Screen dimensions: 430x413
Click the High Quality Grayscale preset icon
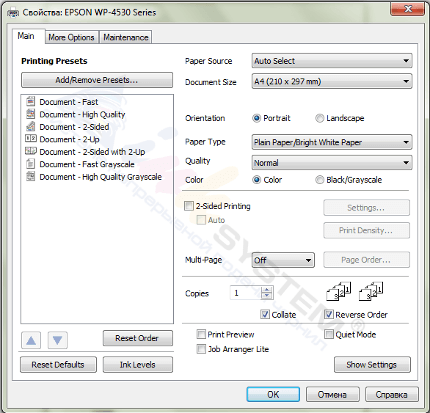click(30, 176)
